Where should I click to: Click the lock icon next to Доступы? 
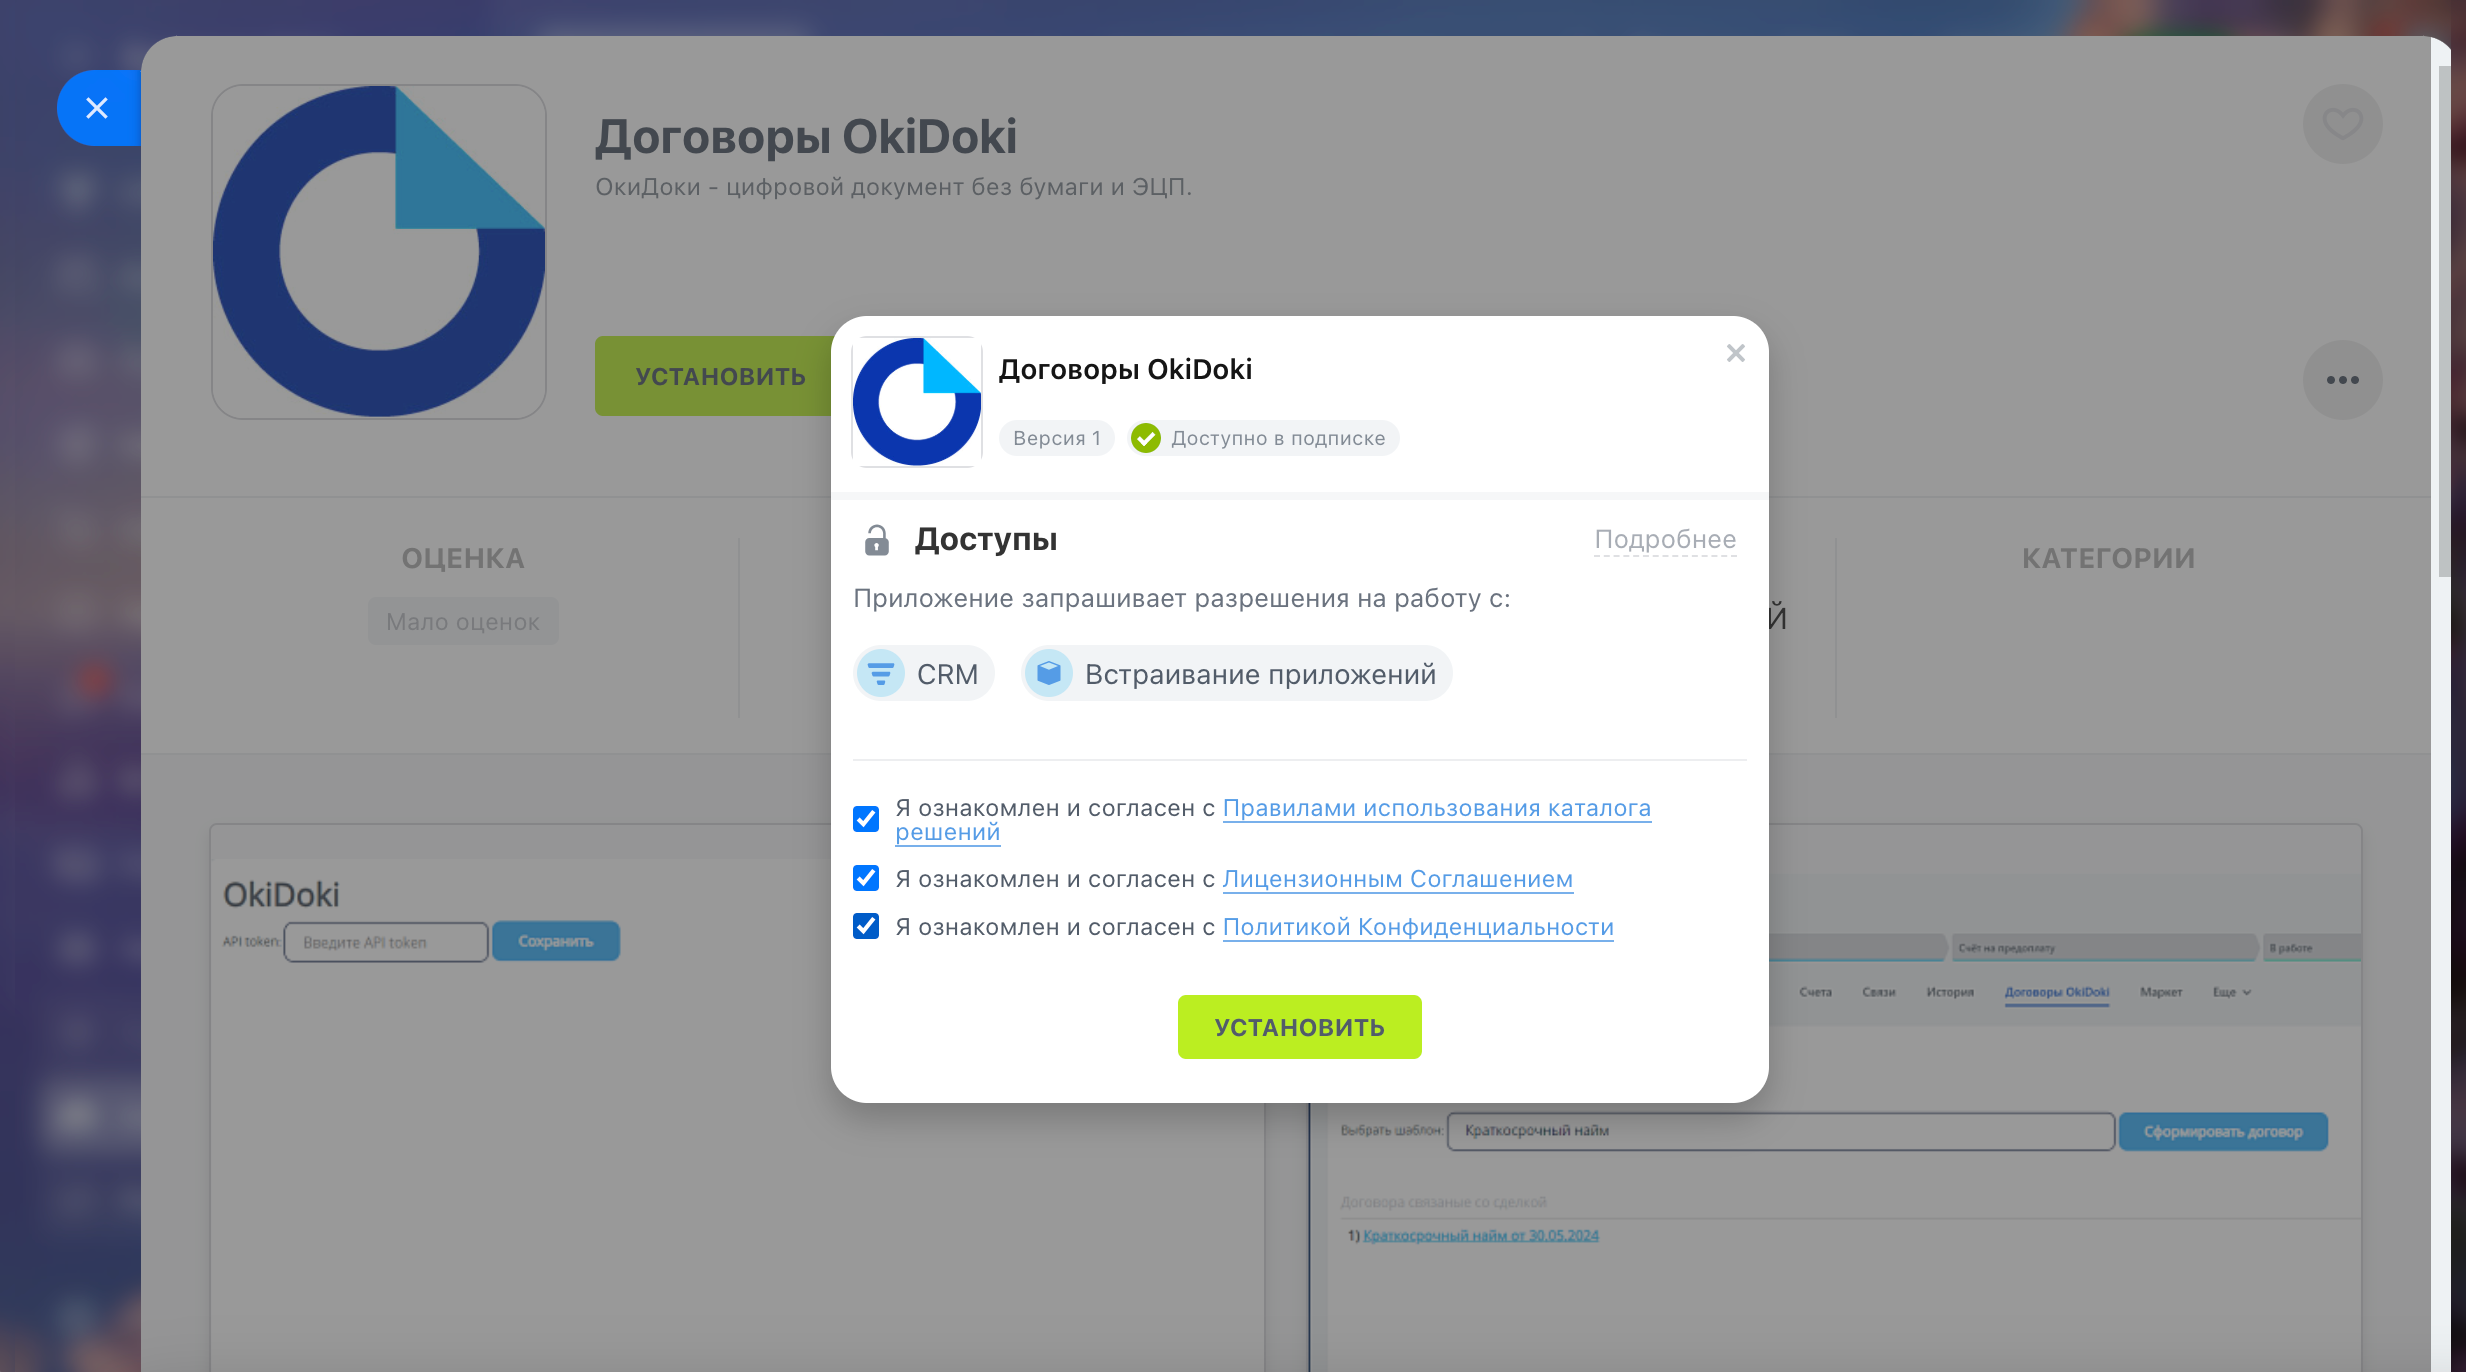[876, 540]
